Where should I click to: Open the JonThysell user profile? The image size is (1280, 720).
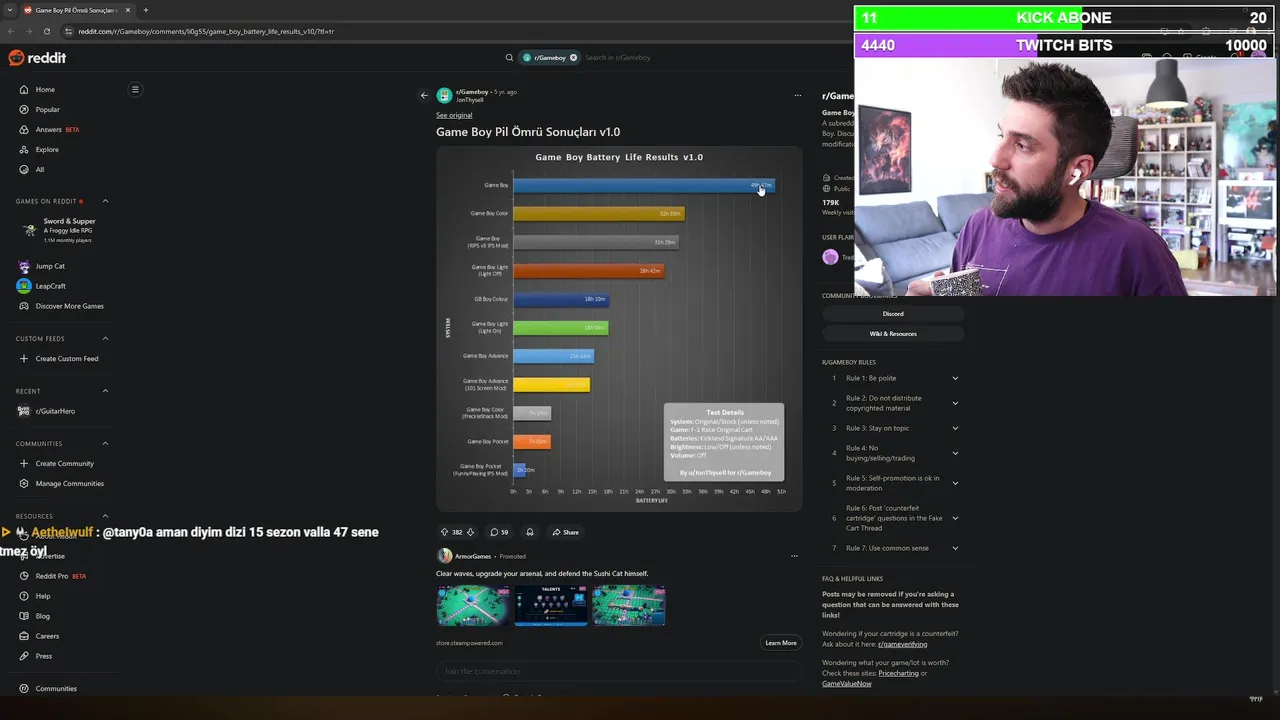point(470,100)
